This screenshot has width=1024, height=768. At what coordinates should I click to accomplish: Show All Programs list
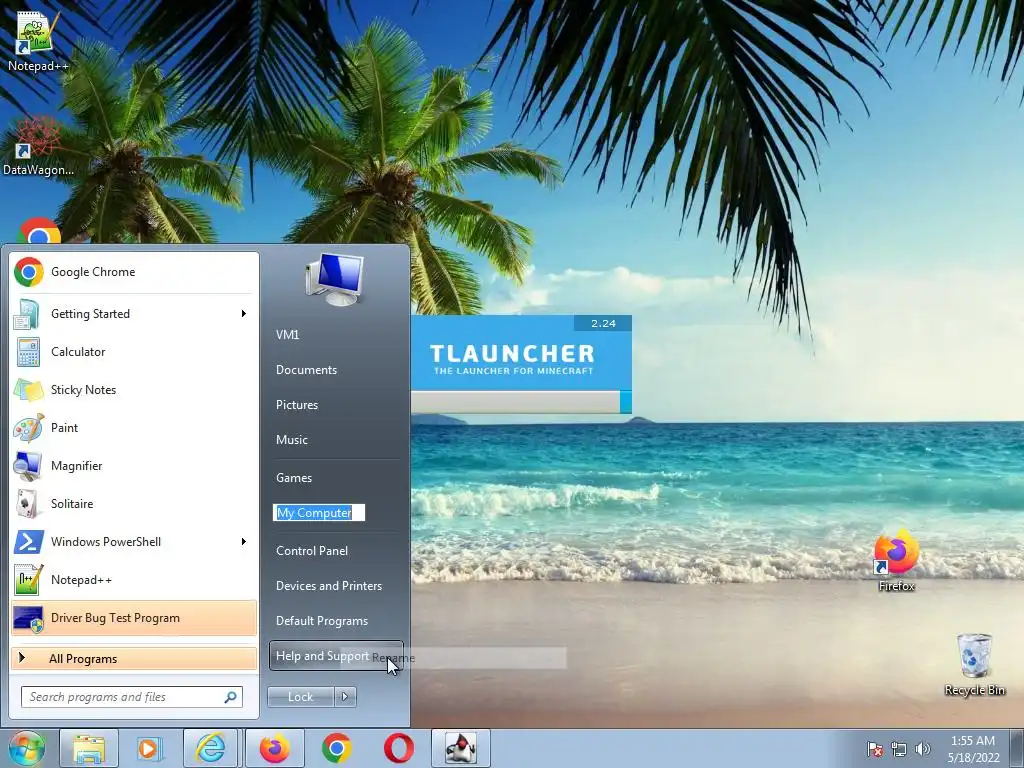[x=134, y=658]
